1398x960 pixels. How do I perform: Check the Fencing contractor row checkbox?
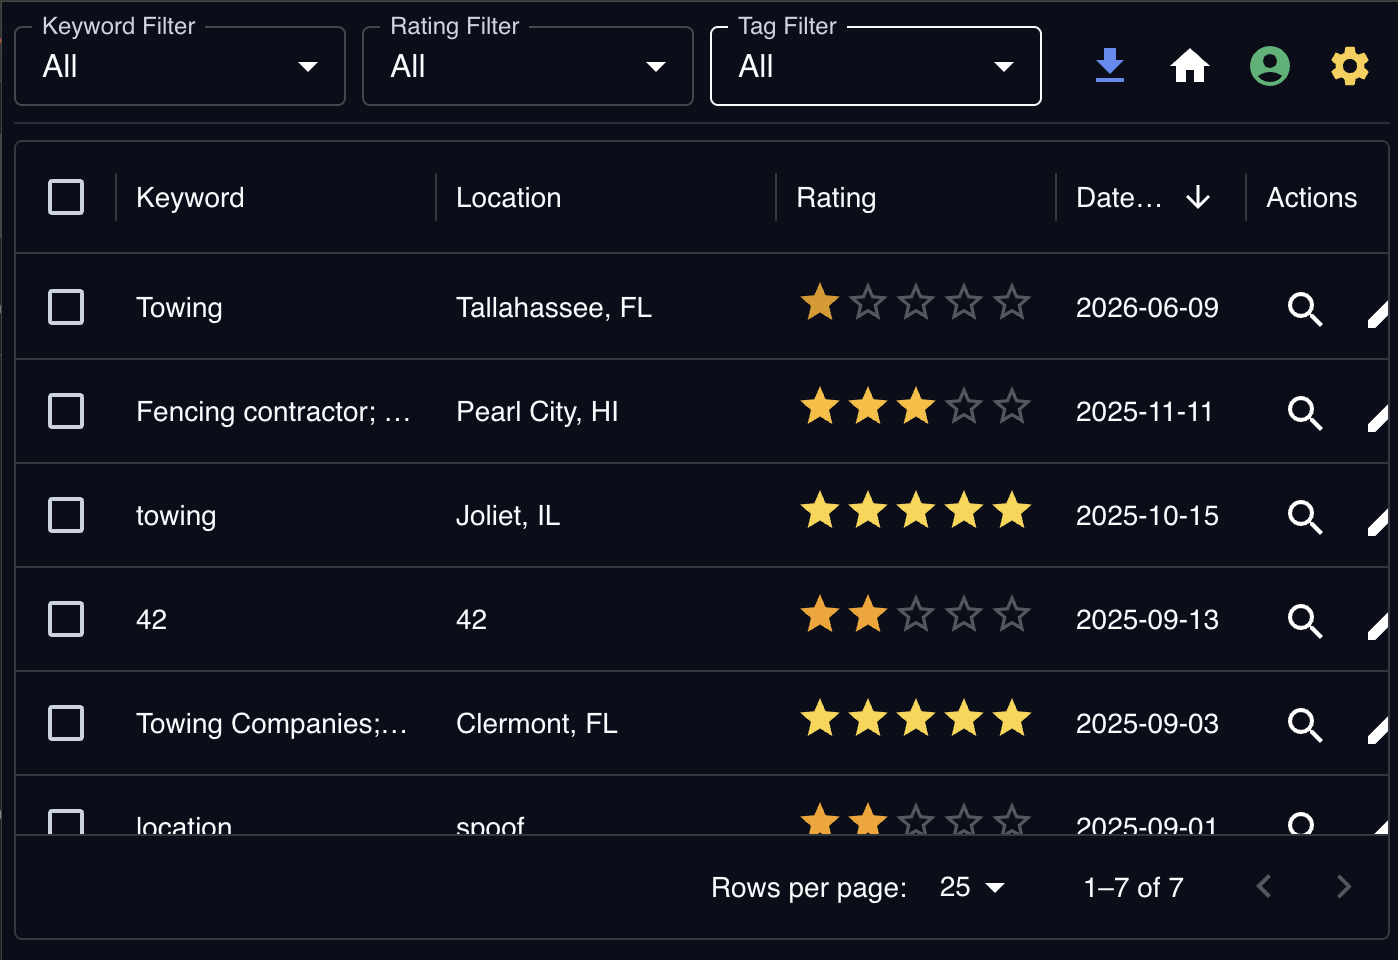[x=66, y=411]
